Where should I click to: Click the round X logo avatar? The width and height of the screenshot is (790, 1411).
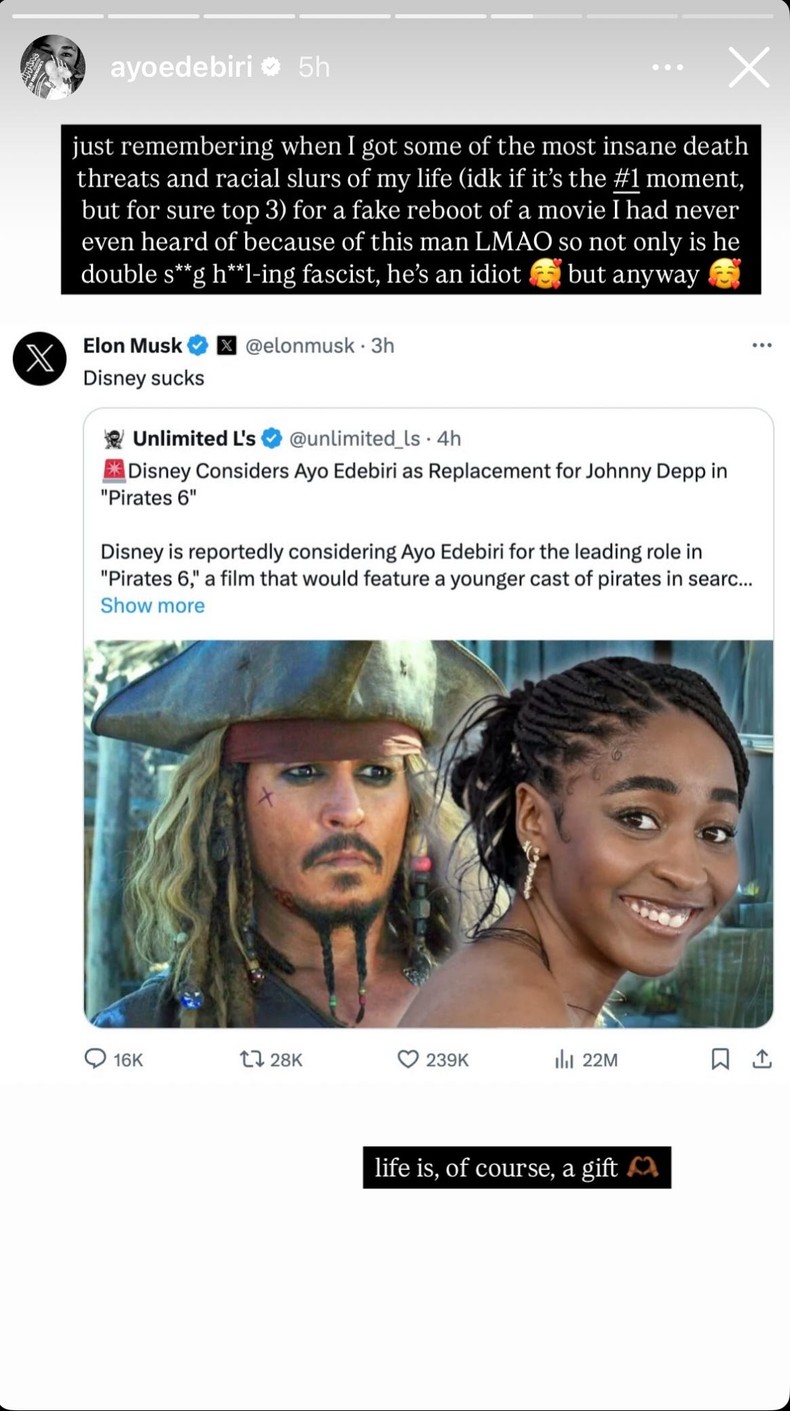point(40,360)
